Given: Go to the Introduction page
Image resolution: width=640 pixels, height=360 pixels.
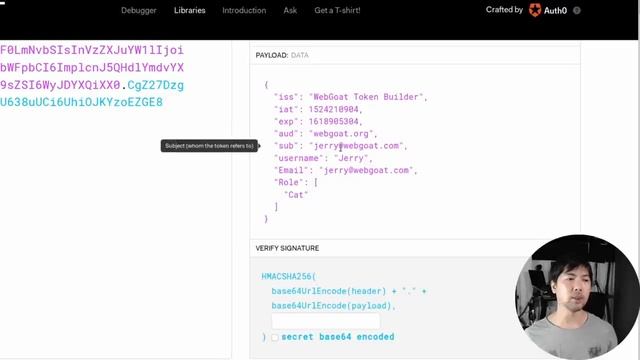Looking at the screenshot, I should 244,11.
